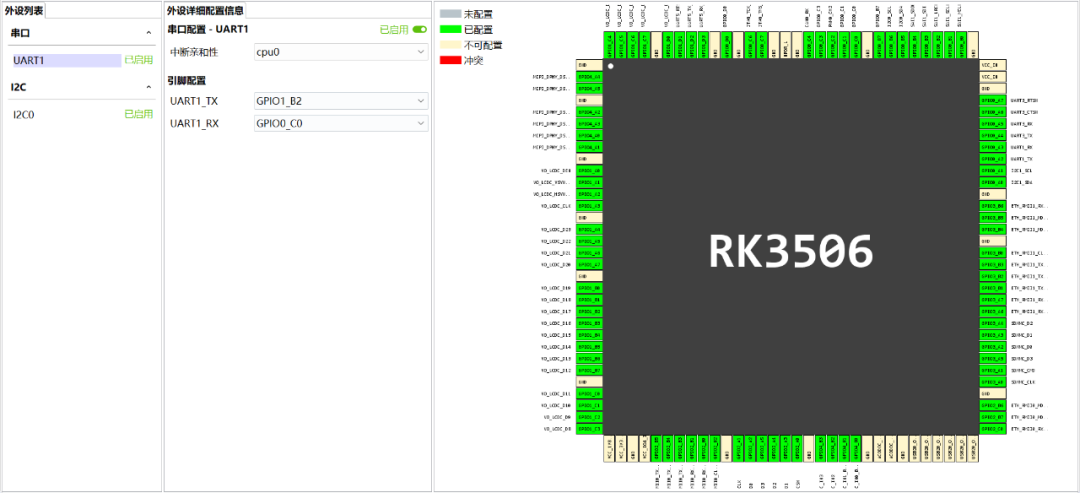Select I2C0 in the peripheral list
The height and width of the screenshot is (493, 1080).
[23, 114]
